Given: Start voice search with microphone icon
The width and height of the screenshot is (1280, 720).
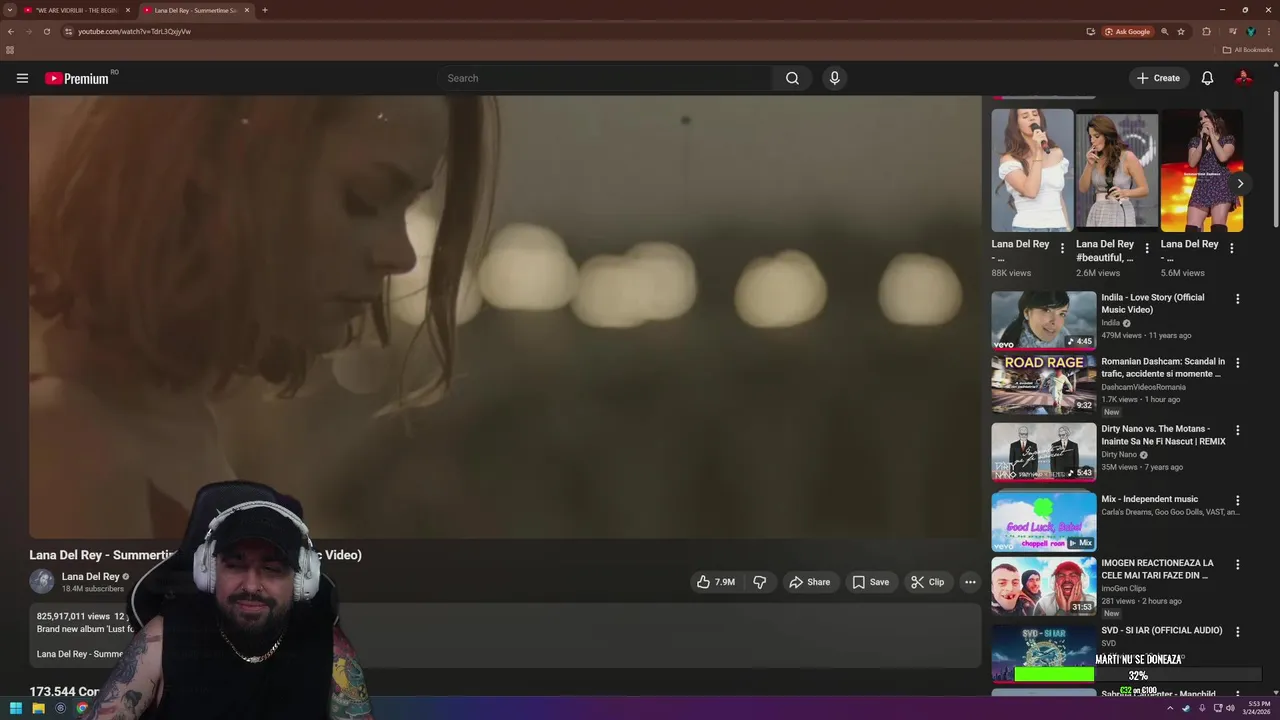Looking at the screenshot, I should [x=834, y=78].
